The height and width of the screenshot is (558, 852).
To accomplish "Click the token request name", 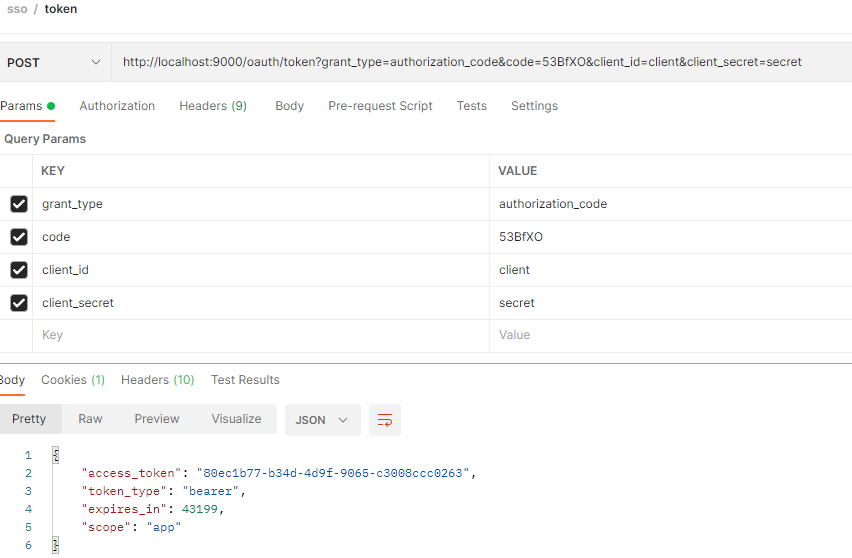I will point(61,9).
